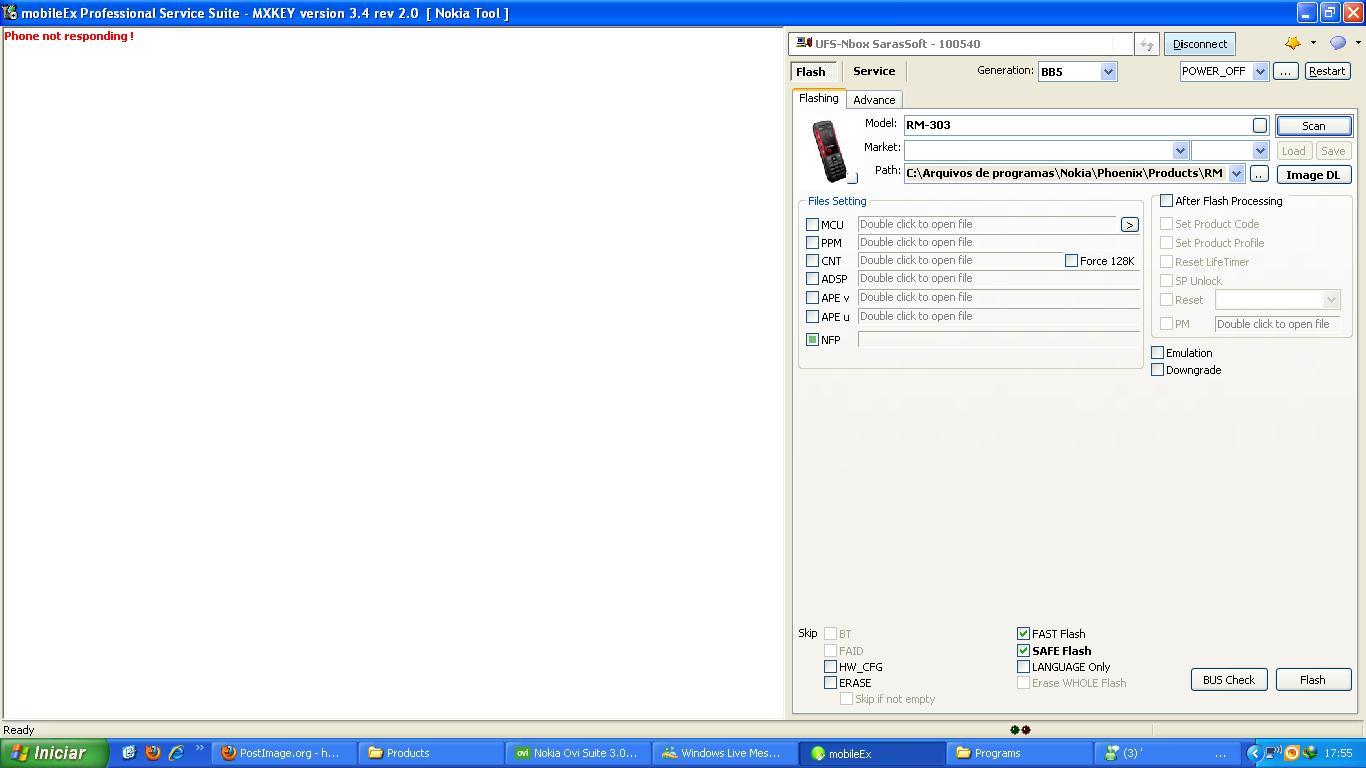Select the Flashing sub-tab
The image size is (1366, 768).
pyautogui.click(x=818, y=98)
